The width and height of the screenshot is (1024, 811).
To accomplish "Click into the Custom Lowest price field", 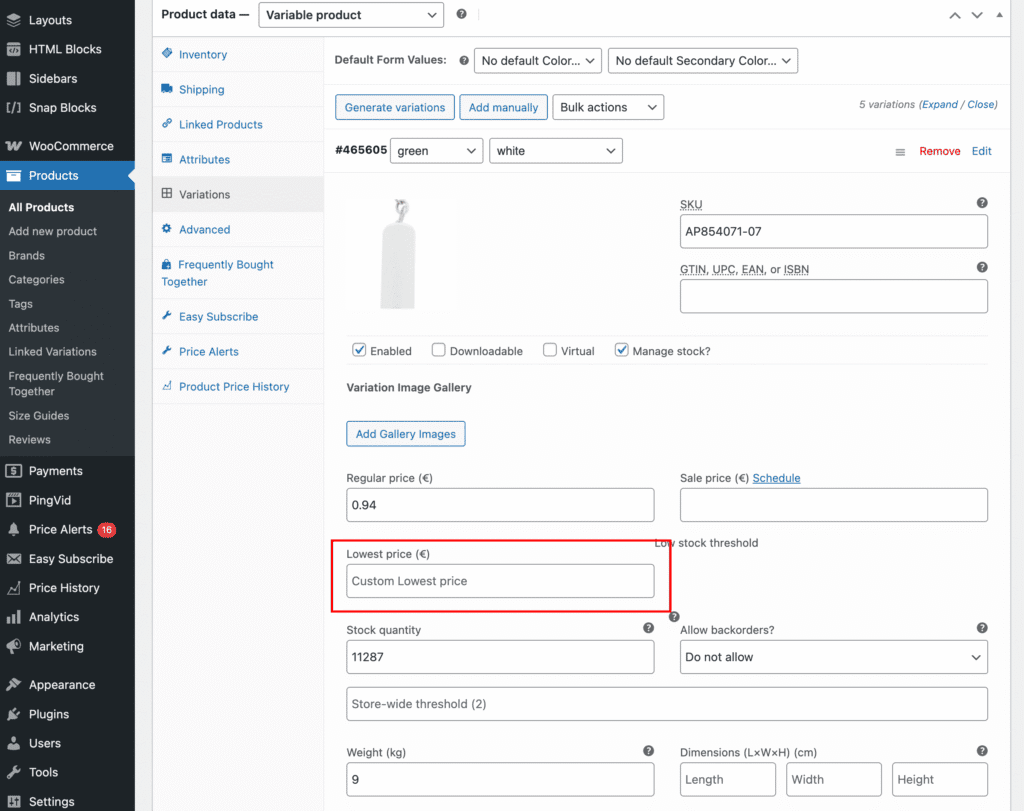I will (500, 581).
